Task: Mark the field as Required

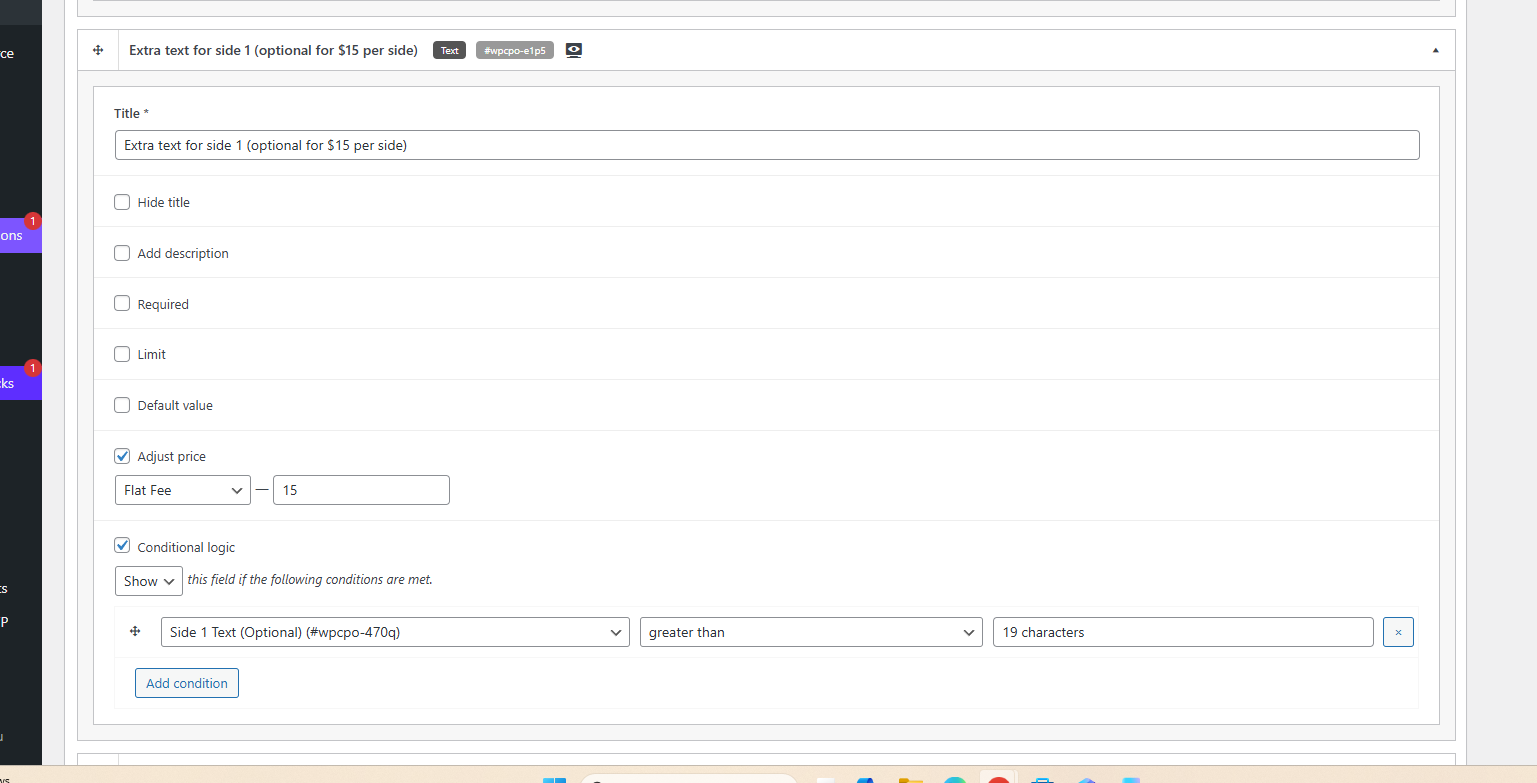Action: coord(122,304)
